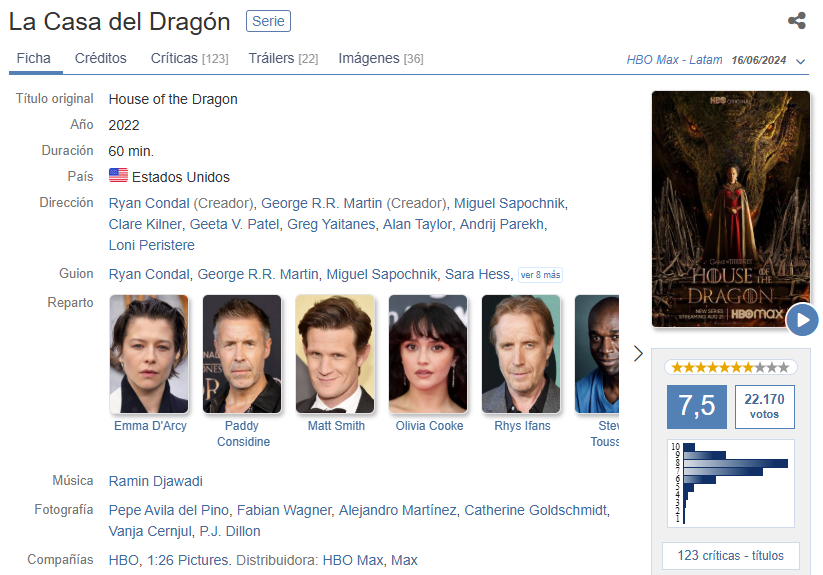
Task: Expand writers with 'ver 8 más'
Action: 540,274
